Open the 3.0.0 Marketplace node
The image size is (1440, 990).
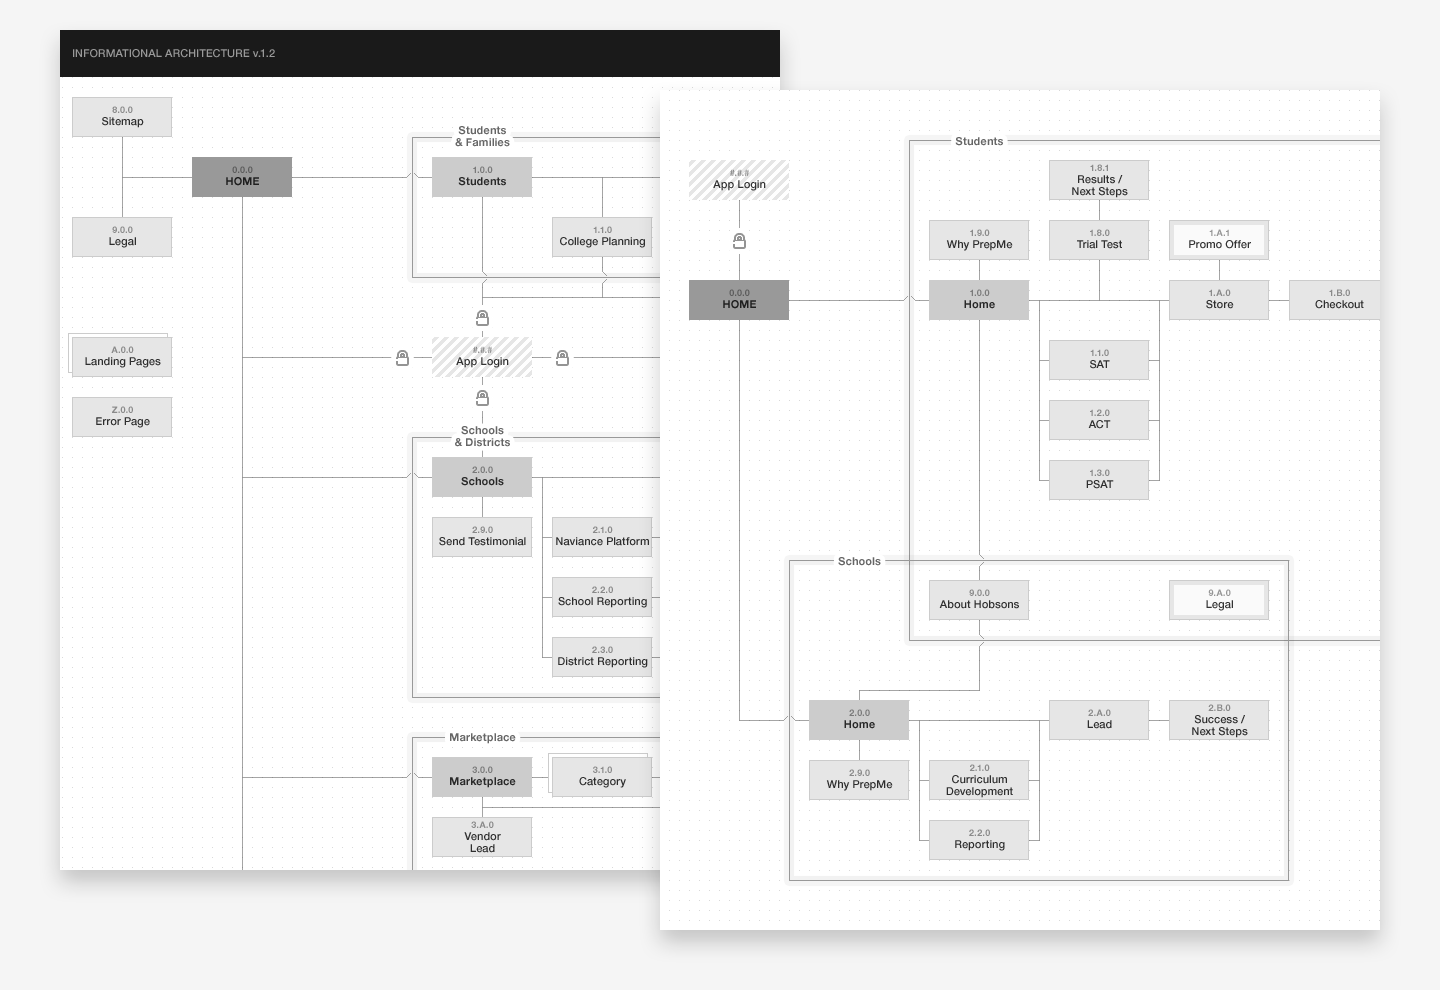point(482,777)
